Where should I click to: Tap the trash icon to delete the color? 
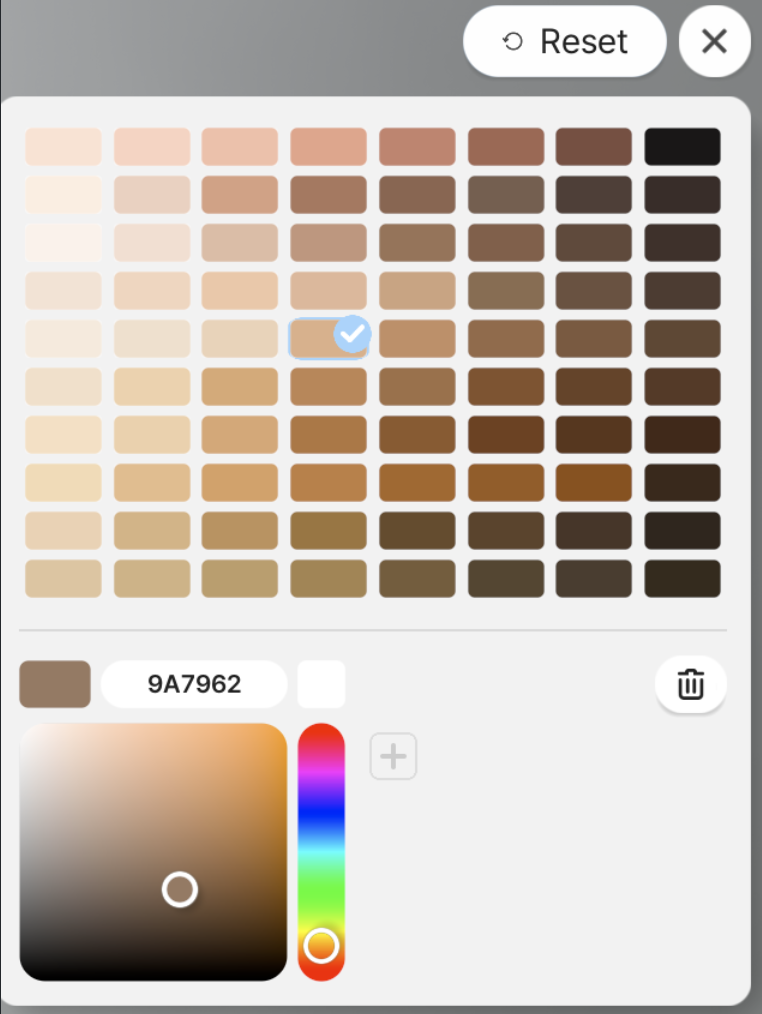point(690,684)
